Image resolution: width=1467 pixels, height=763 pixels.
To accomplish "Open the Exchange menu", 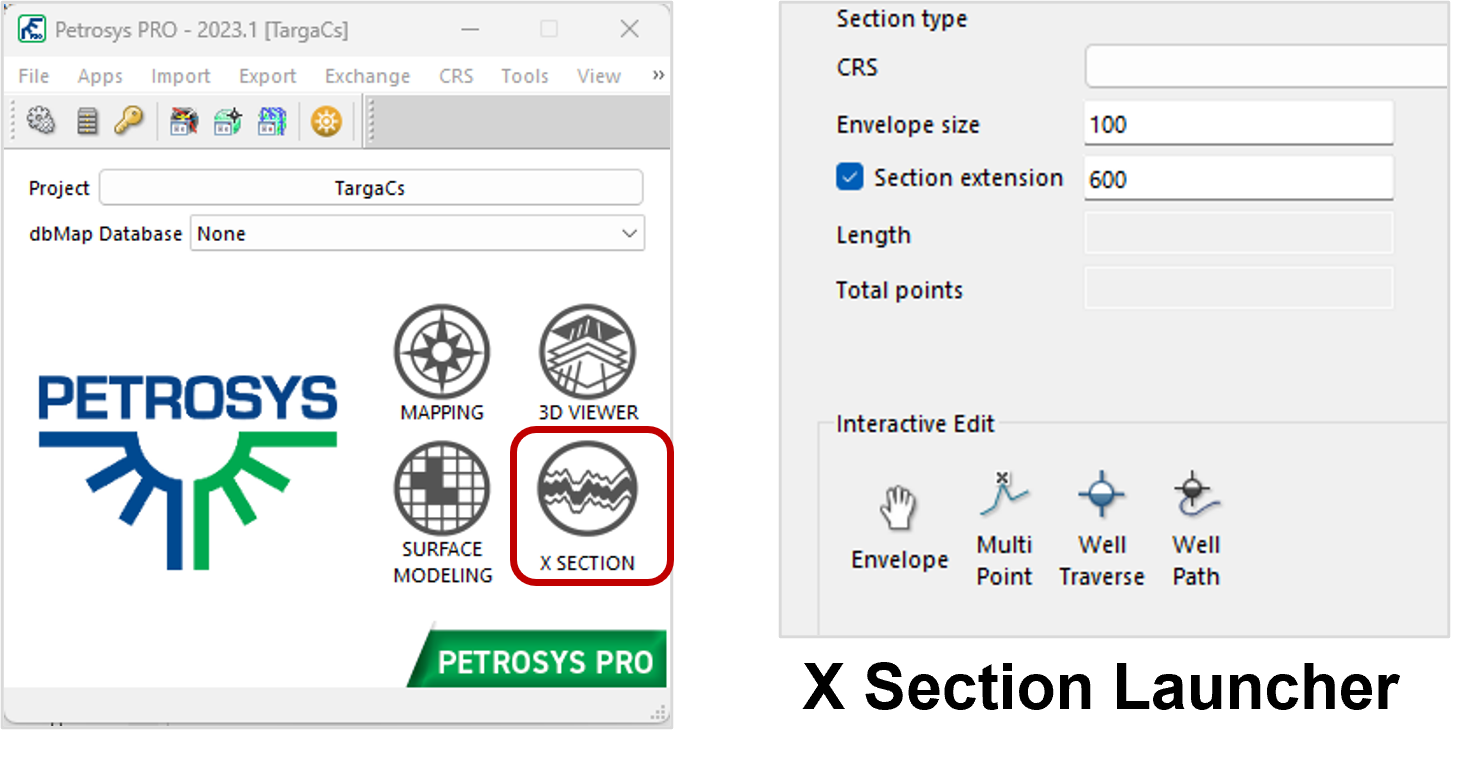I will pos(367,76).
